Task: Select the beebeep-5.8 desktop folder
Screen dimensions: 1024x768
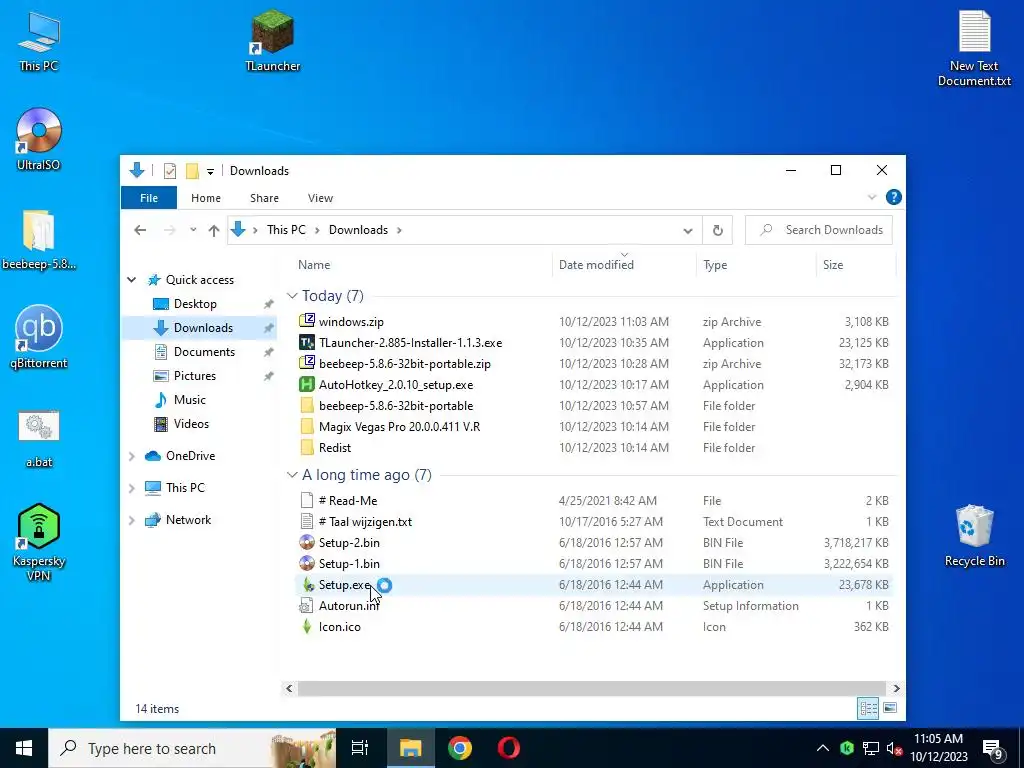Action: [x=39, y=240]
